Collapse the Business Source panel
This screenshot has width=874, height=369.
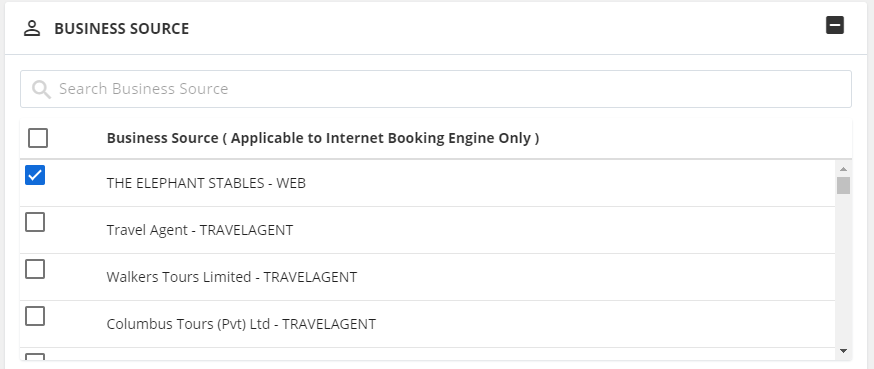click(x=834, y=25)
